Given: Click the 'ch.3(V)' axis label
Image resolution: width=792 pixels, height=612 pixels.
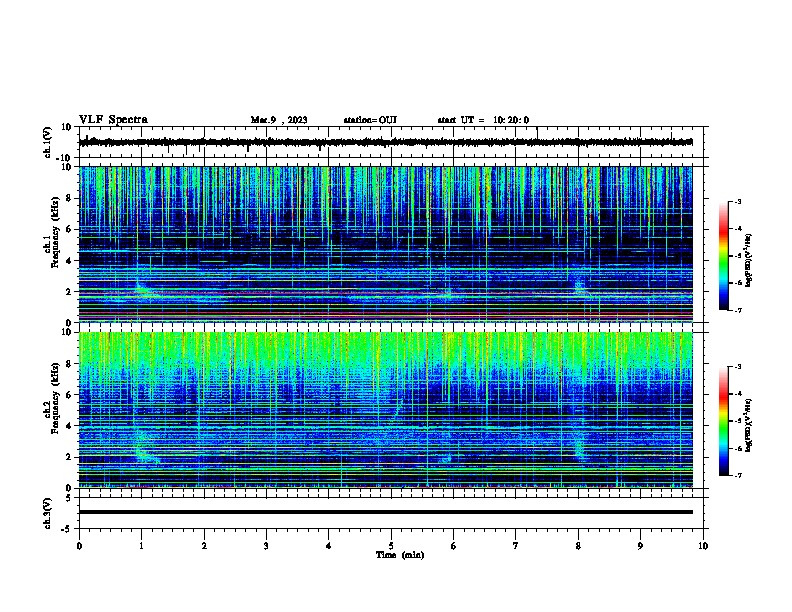Looking at the screenshot, I should 48,513.
